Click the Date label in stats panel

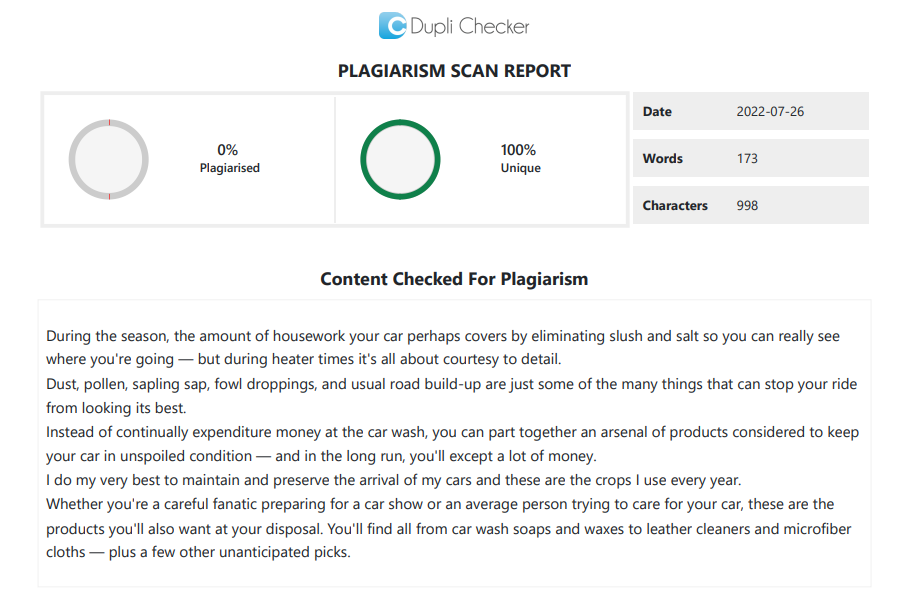click(x=657, y=112)
